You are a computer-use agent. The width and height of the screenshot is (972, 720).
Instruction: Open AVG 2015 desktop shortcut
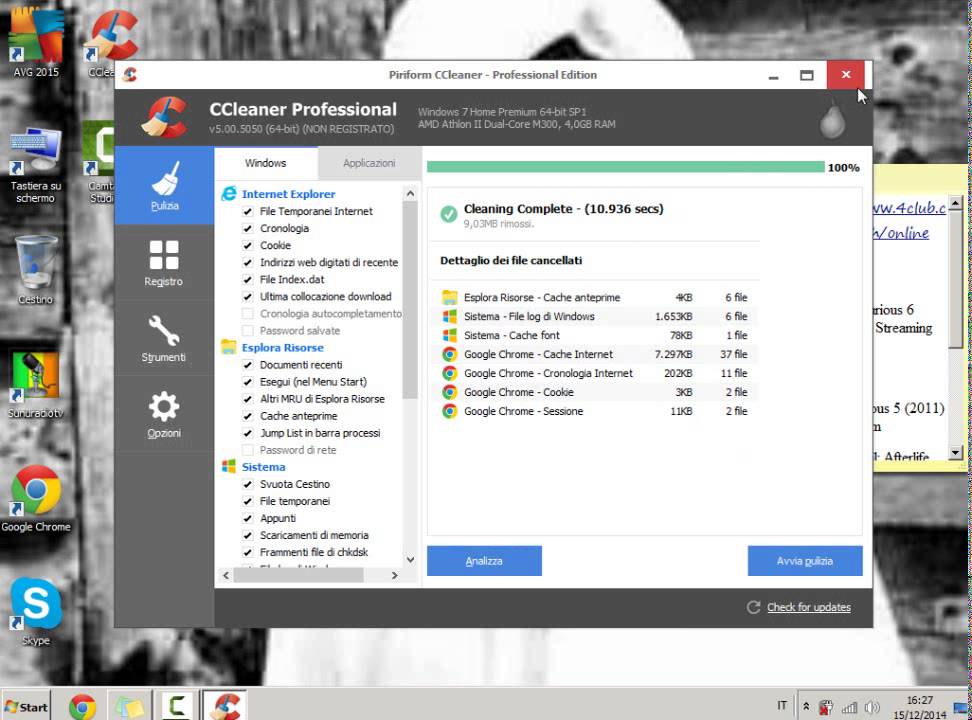click(x=36, y=43)
